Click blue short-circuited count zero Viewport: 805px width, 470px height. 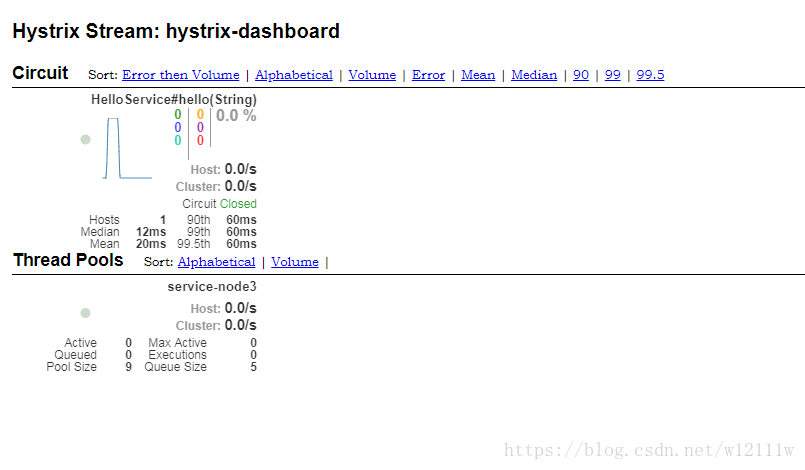(178, 127)
